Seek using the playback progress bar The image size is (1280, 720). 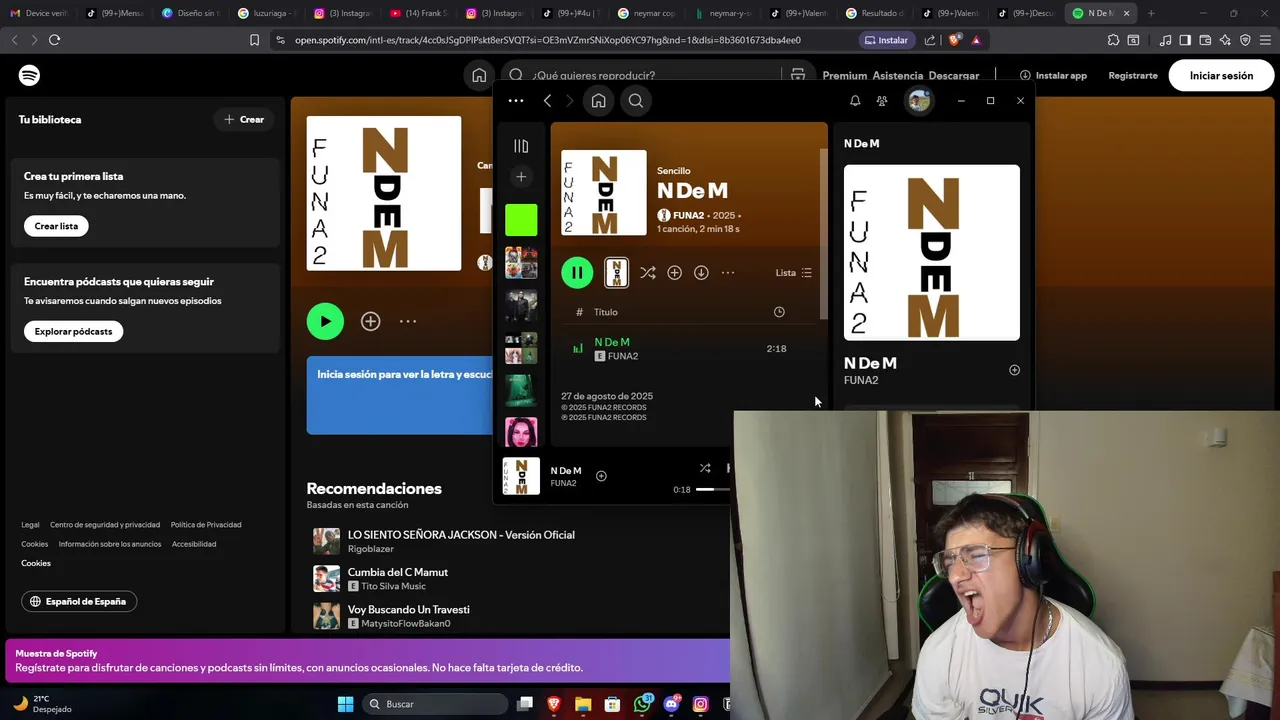click(x=713, y=490)
